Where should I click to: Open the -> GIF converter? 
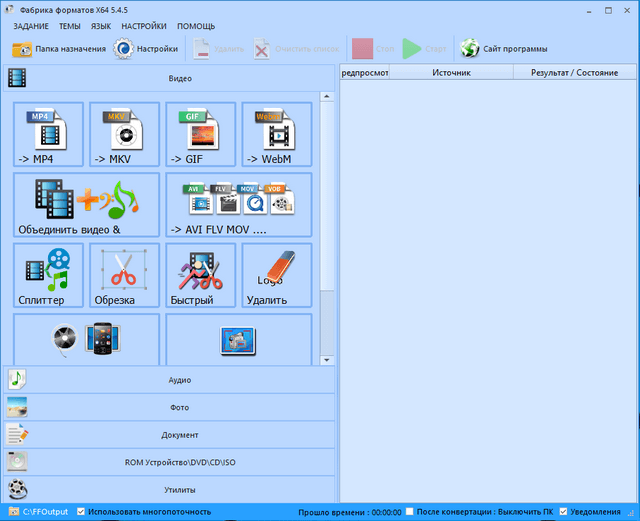click(200, 134)
